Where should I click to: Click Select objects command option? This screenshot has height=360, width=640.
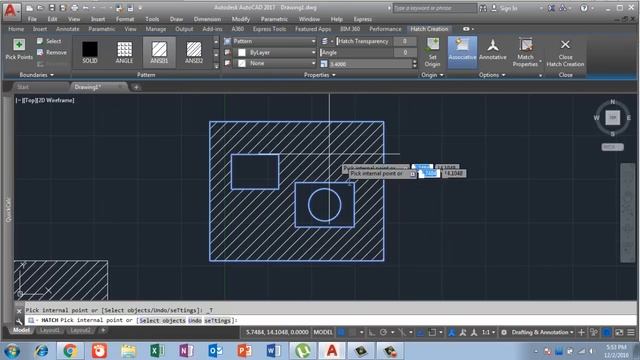[x=162, y=320]
